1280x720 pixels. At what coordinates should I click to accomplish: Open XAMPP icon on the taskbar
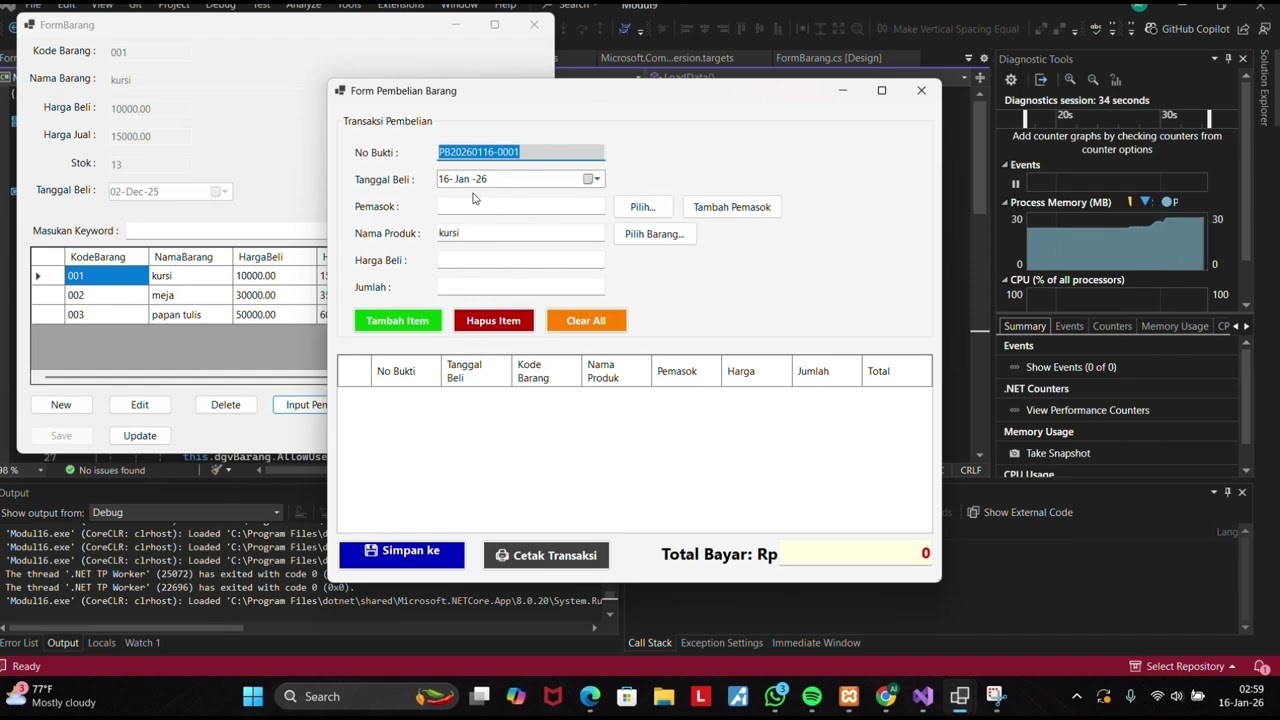[849, 696]
